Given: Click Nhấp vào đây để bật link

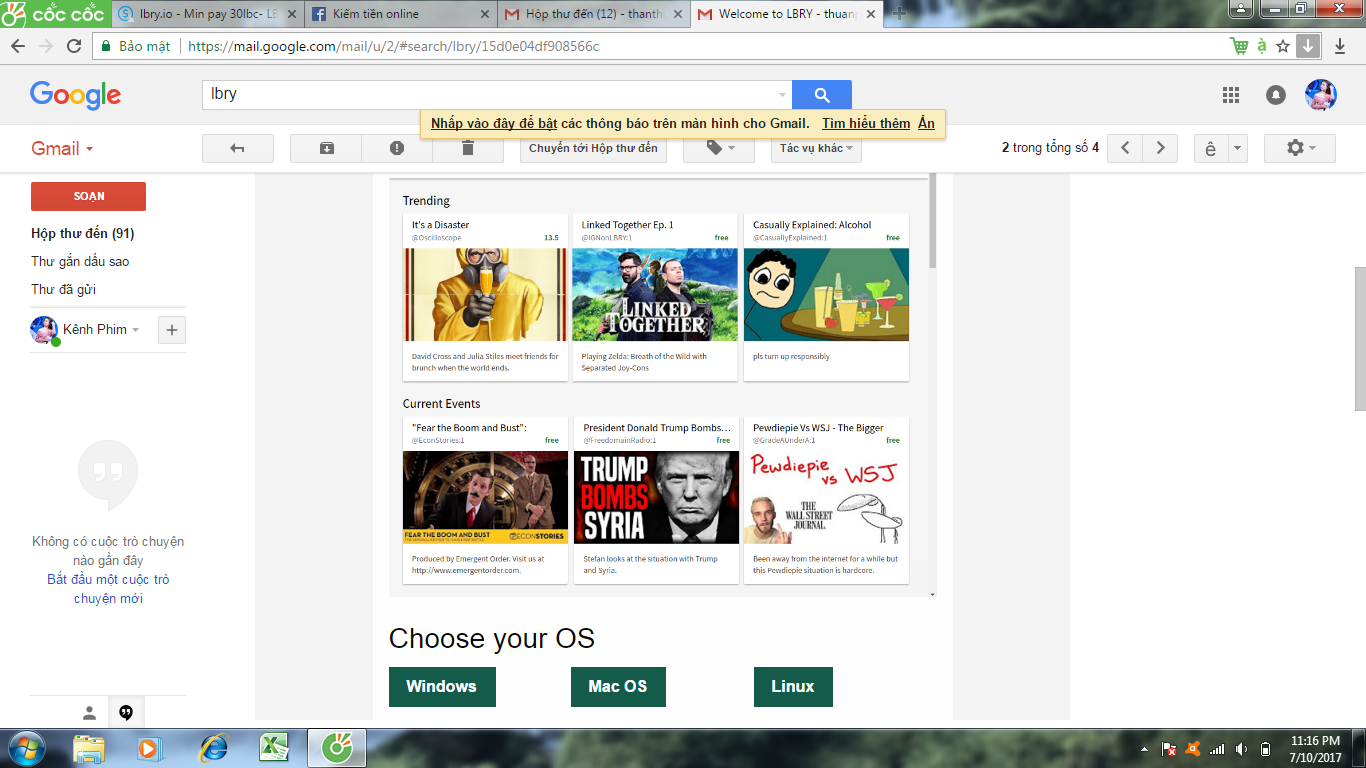Looking at the screenshot, I should (494, 124).
